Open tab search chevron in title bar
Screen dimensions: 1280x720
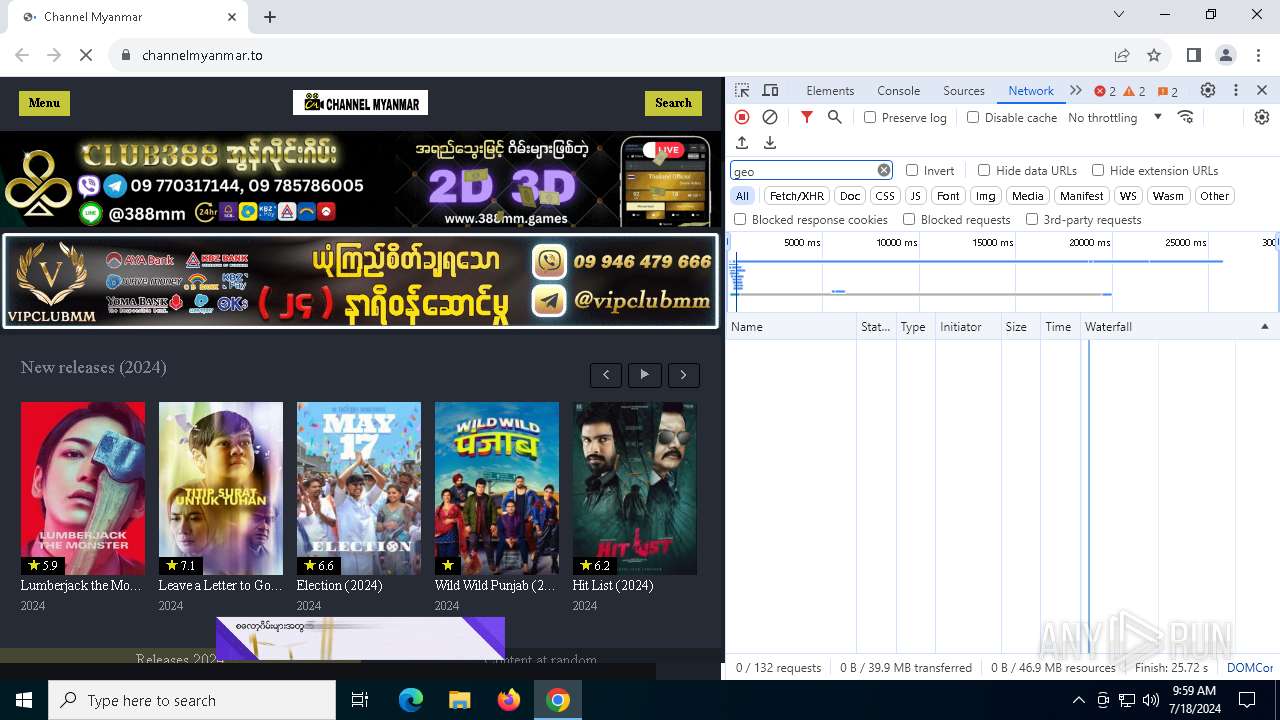(x=1119, y=14)
